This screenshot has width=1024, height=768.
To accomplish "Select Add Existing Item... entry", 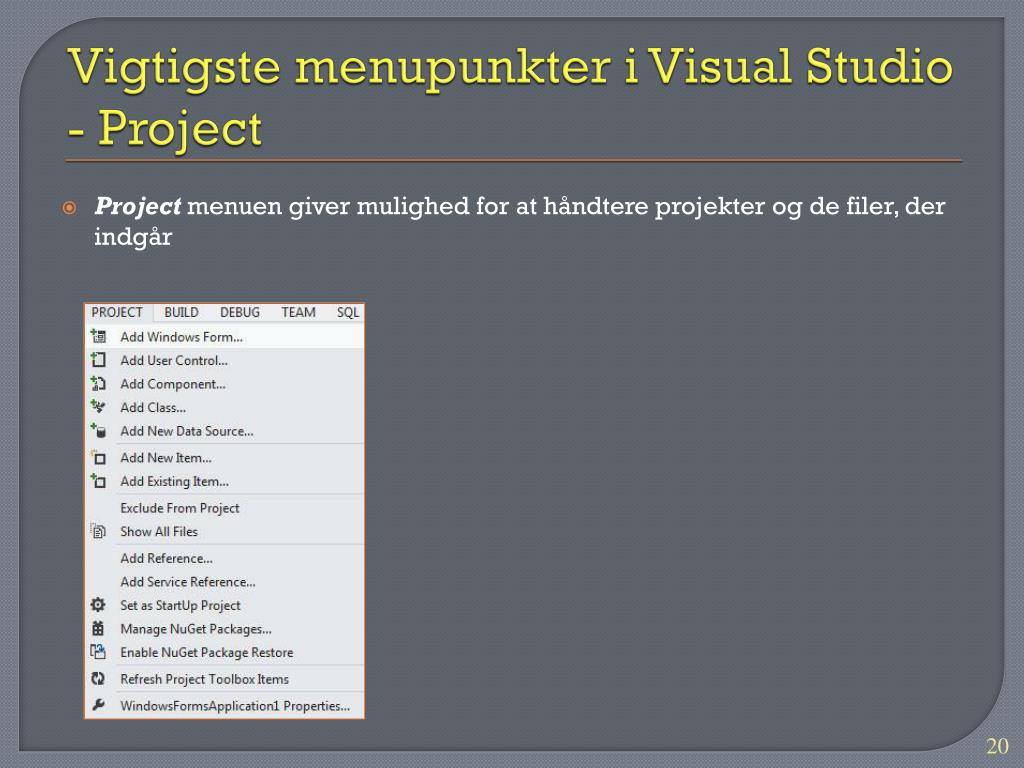I will [225, 481].
